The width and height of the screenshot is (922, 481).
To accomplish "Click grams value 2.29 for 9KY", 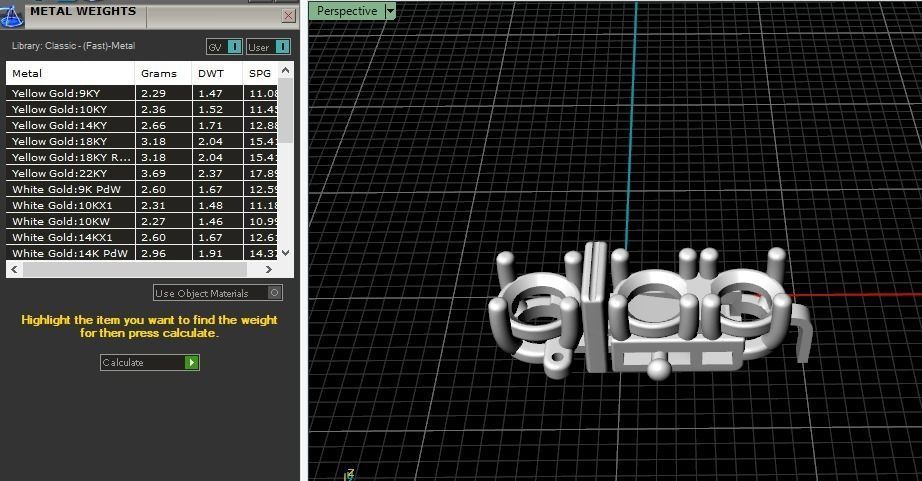I will pos(153,93).
